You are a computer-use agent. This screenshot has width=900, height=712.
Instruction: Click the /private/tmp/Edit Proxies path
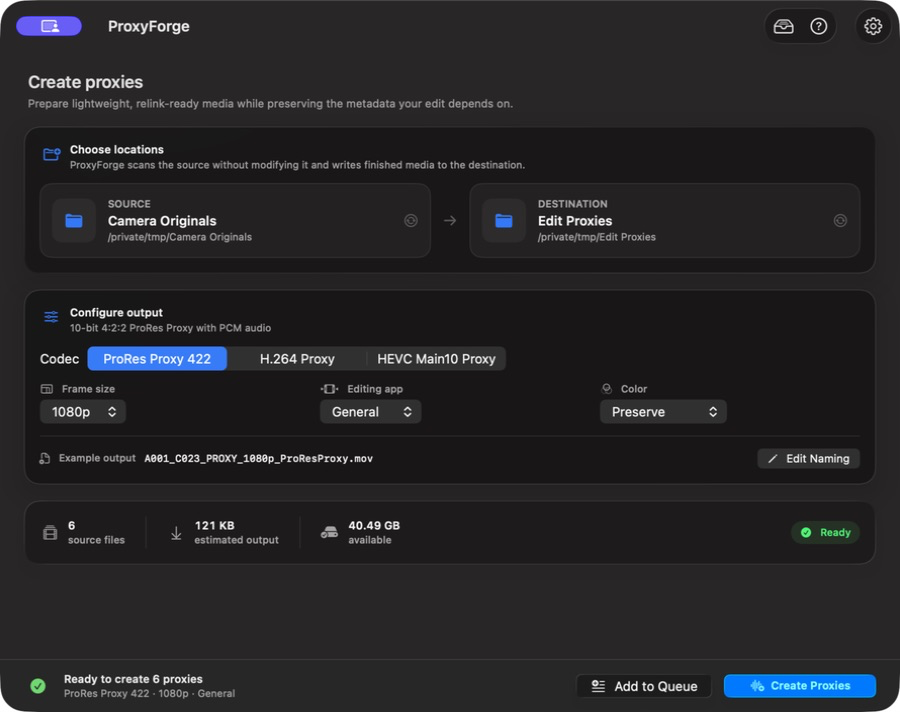point(596,237)
